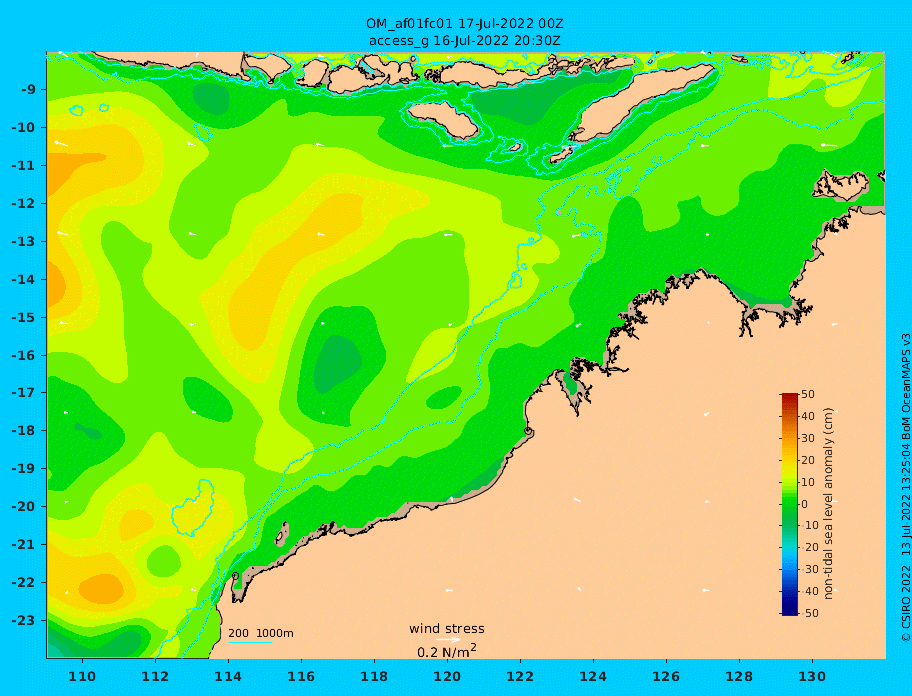Click the longitude axis label "124"
Viewport: 912px width, 696px height.
pyautogui.click(x=593, y=676)
